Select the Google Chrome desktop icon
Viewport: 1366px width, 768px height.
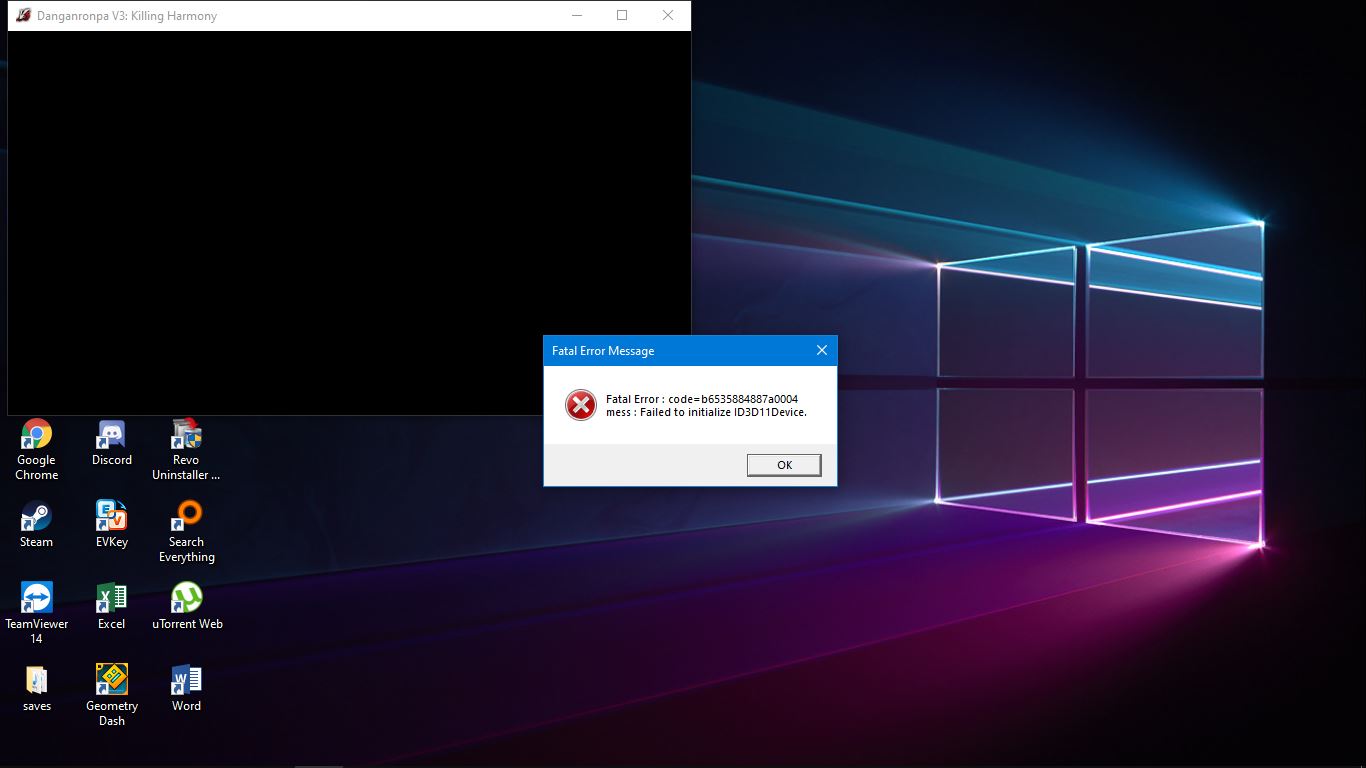click(37, 436)
